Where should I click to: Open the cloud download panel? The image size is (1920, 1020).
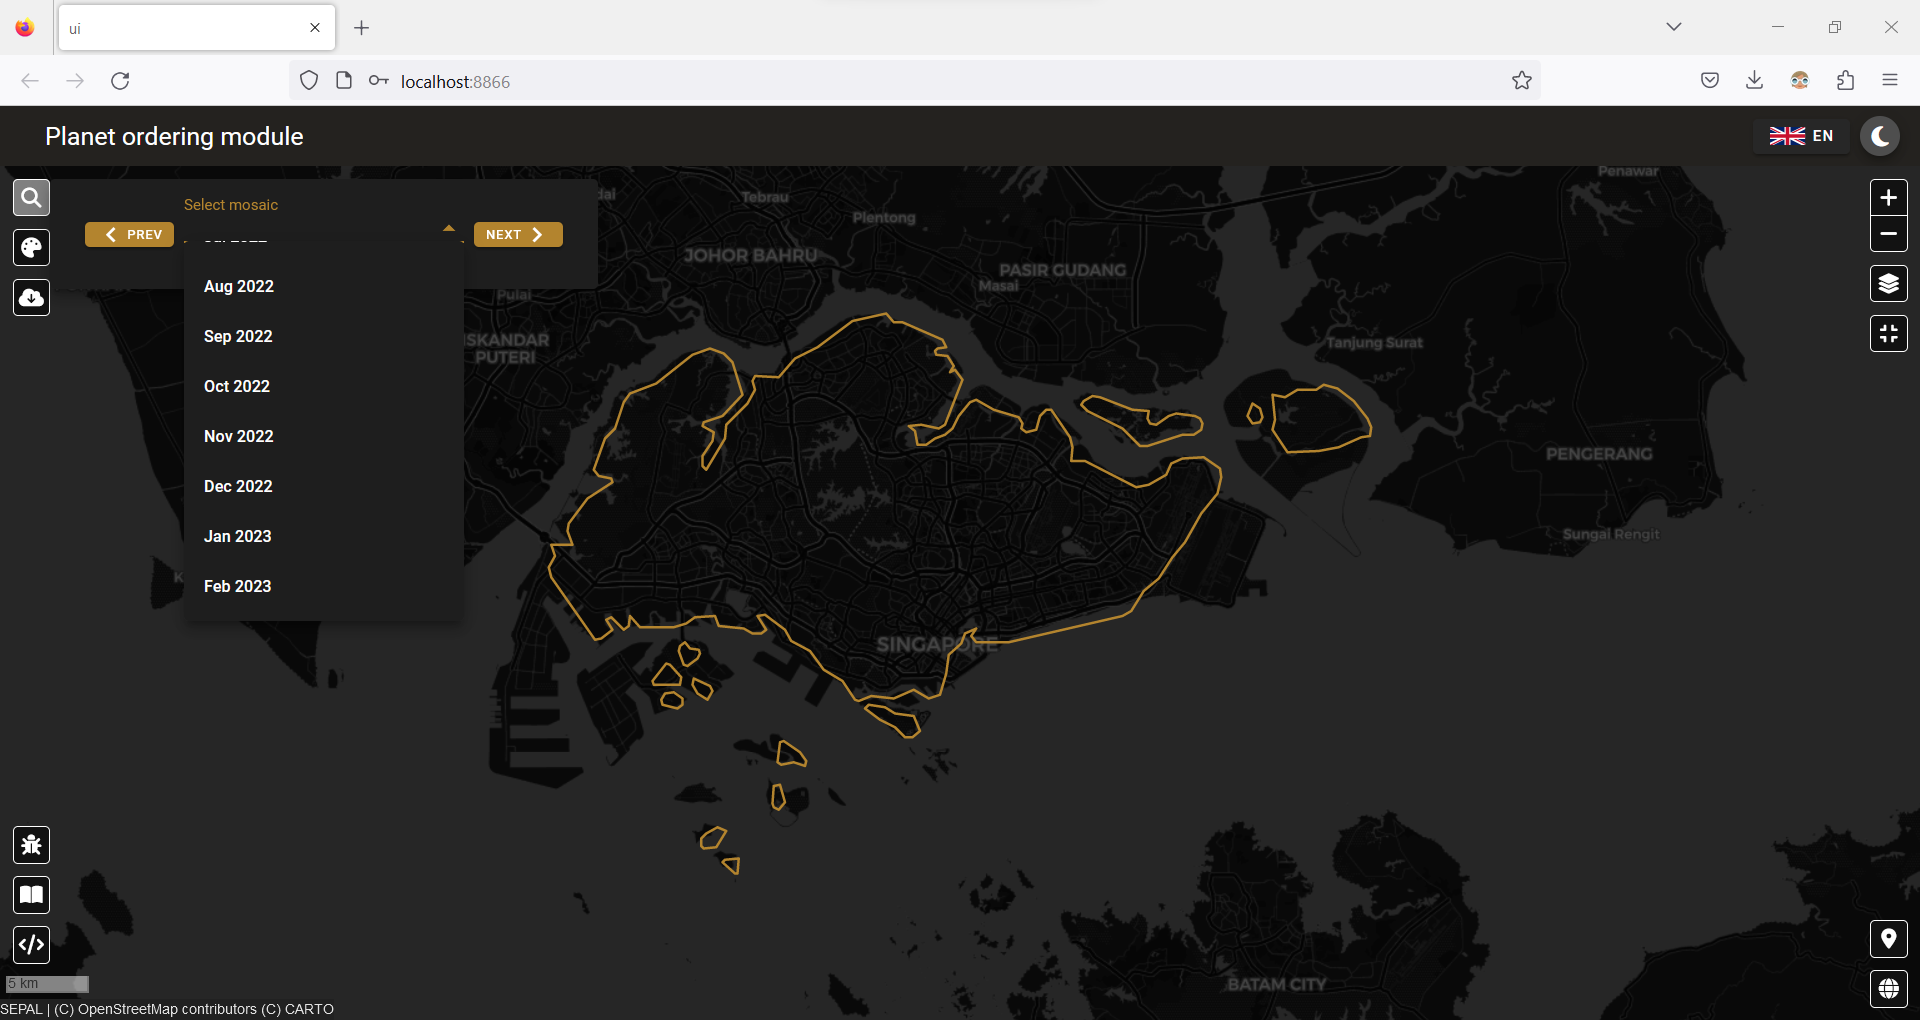tap(31, 298)
